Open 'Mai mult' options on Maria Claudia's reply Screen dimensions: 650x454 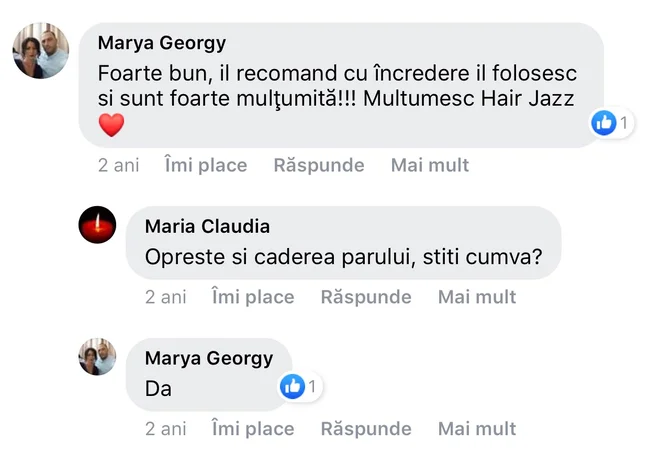click(x=477, y=296)
